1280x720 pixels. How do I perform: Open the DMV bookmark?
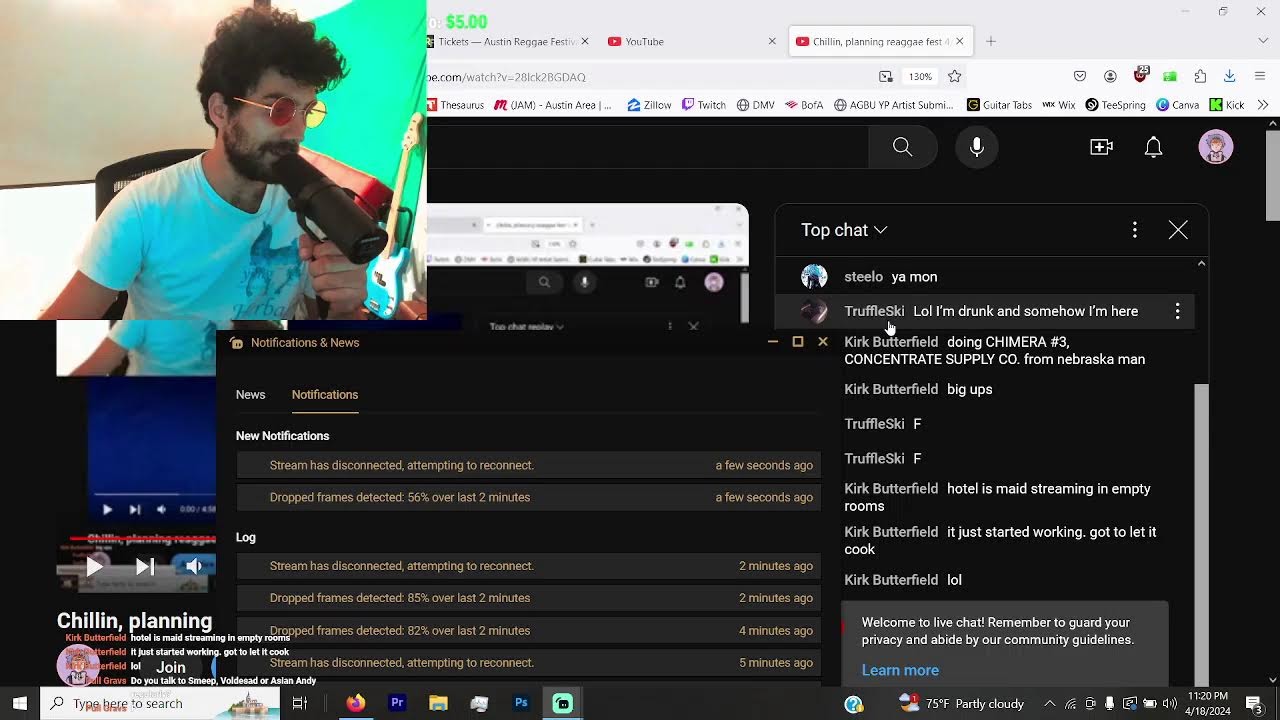tap(756, 104)
